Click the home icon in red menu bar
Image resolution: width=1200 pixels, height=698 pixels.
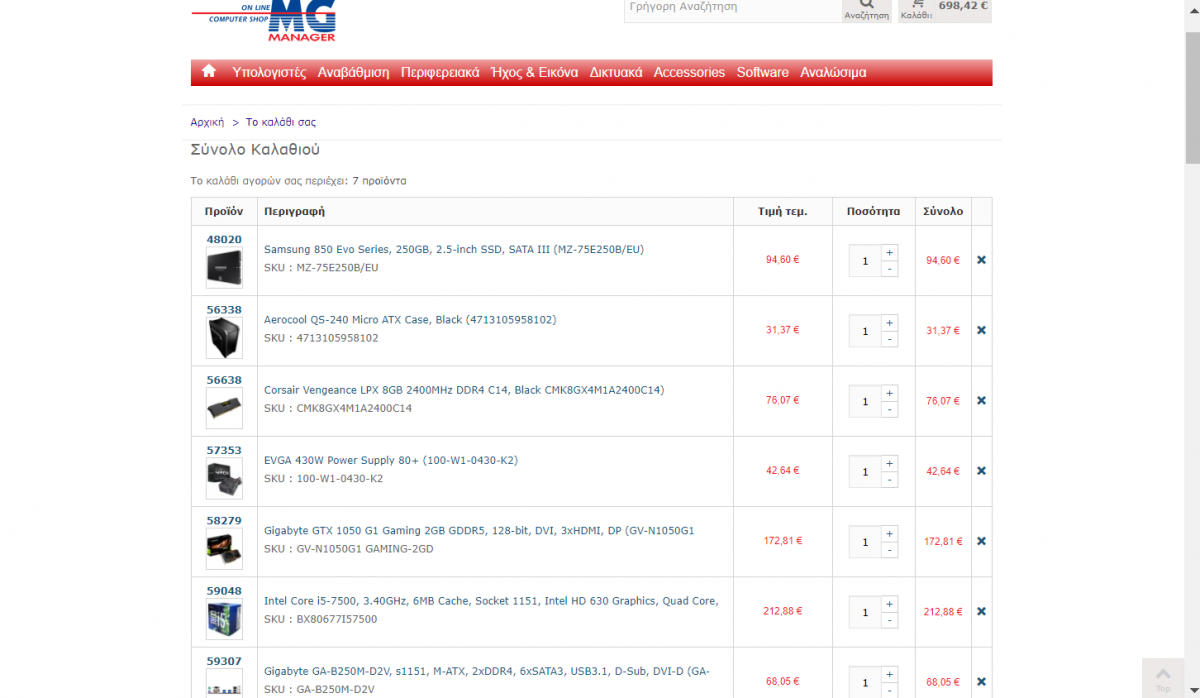208,71
